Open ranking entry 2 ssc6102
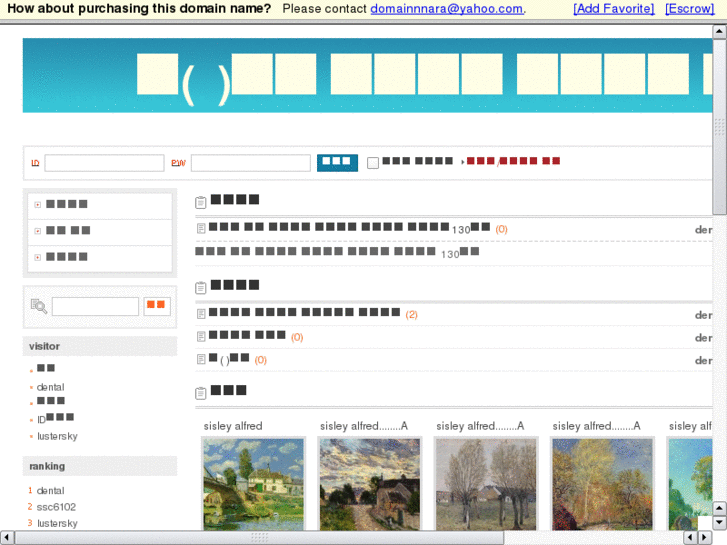Screen dimensions: 727x545 click(x=56, y=507)
